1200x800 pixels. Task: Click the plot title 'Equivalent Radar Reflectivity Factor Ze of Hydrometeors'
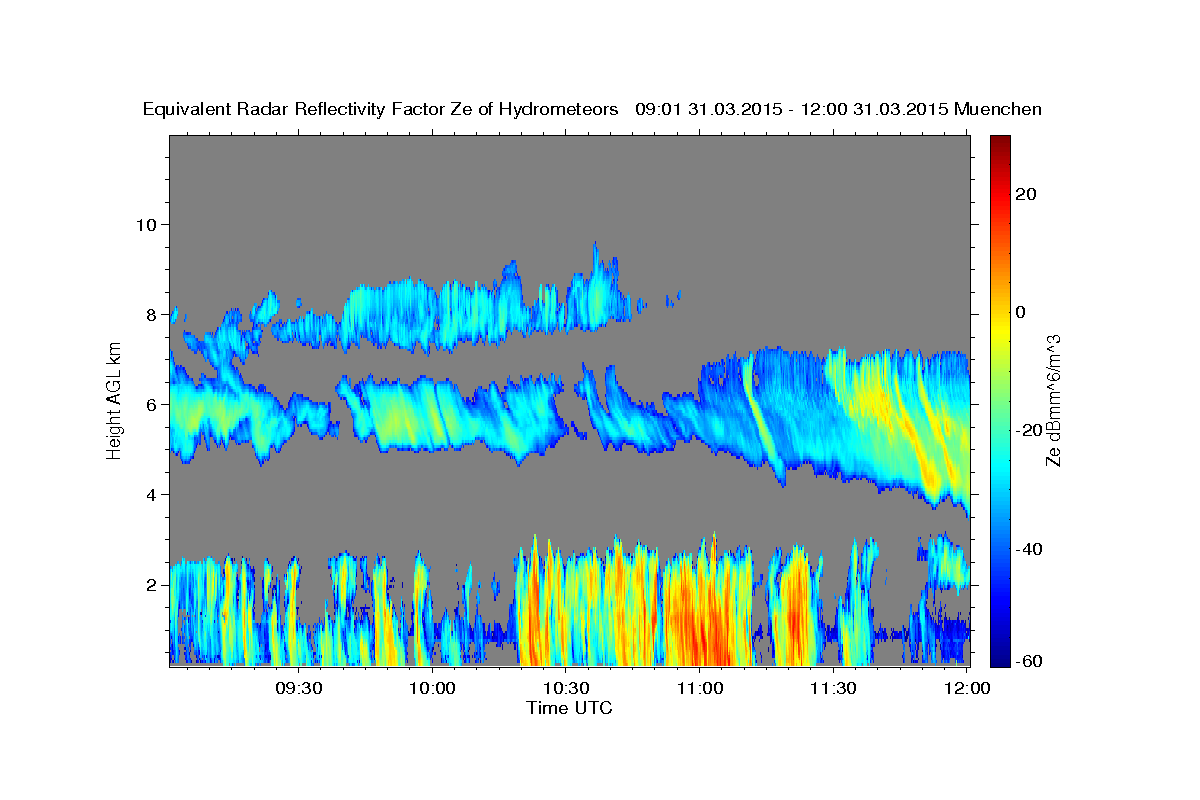point(381,109)
